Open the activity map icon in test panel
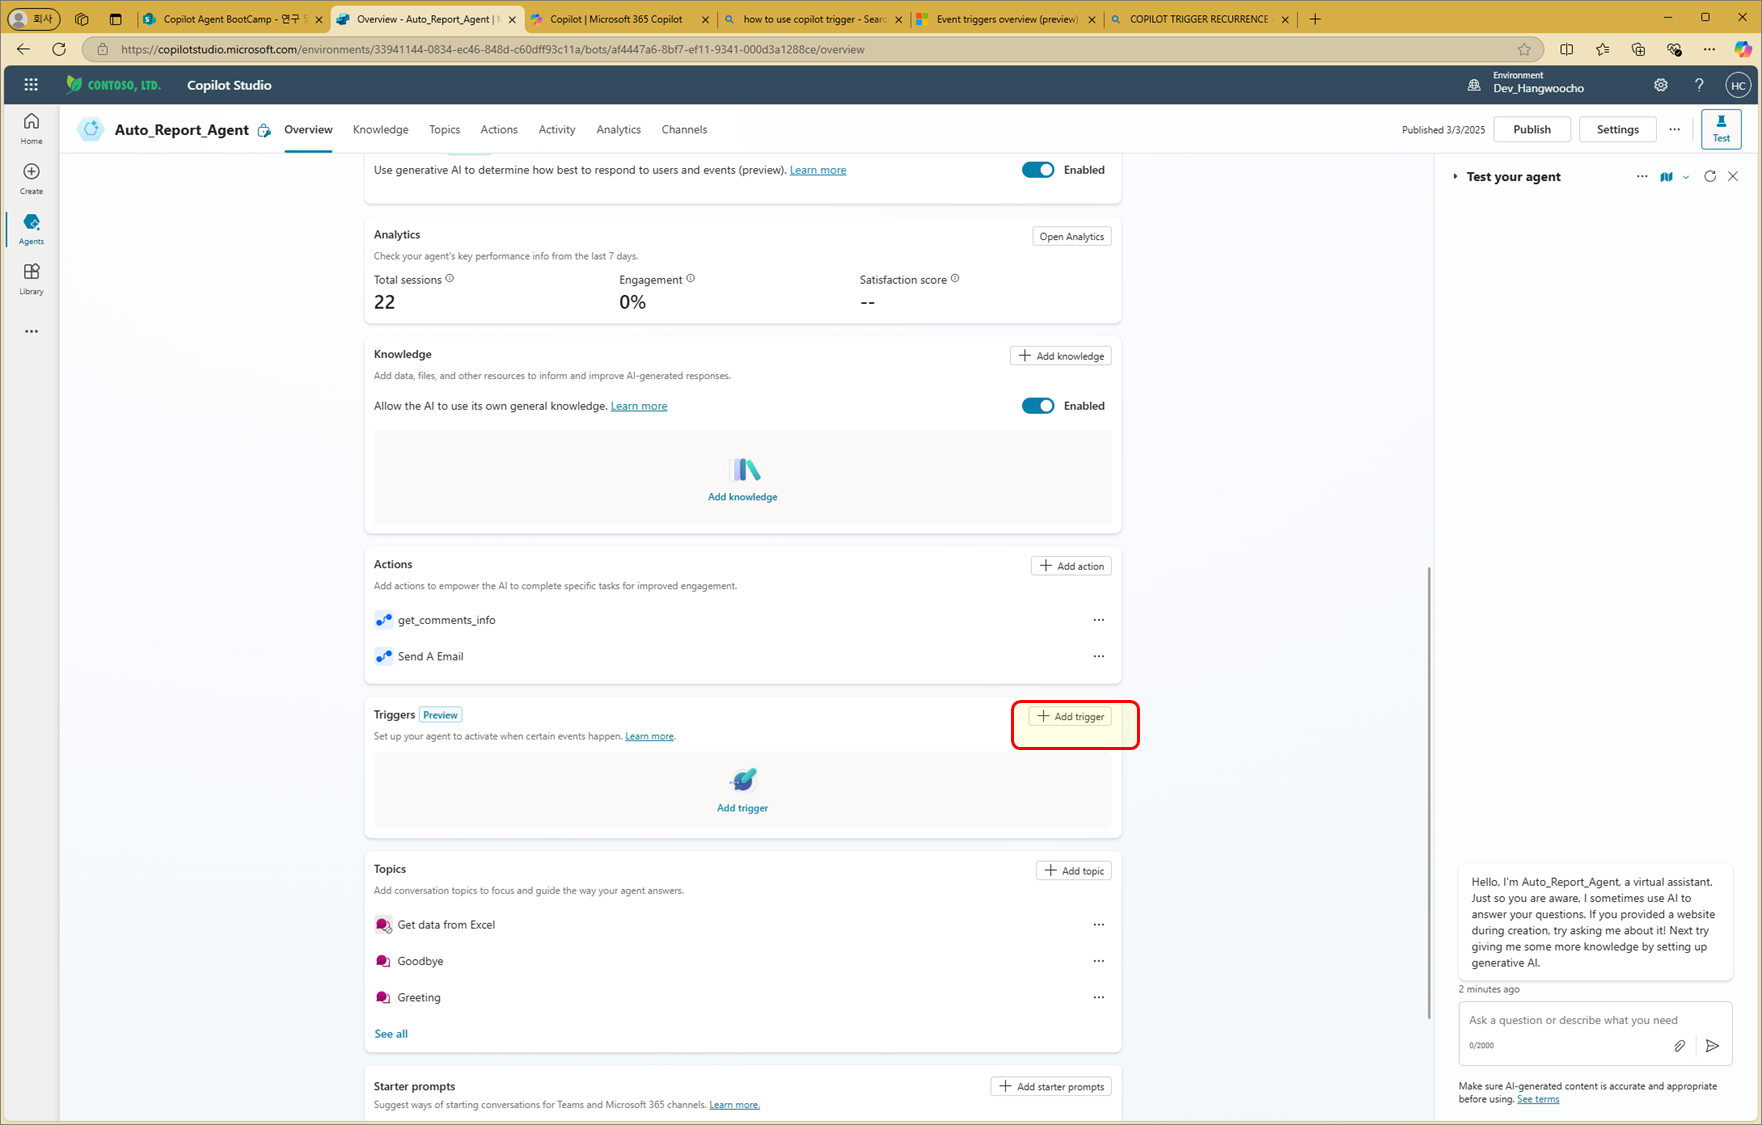The width and height of the screenshot is (1762, 1125). pos(1666,177)
